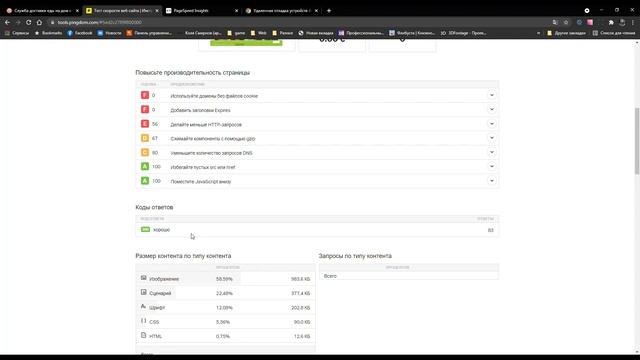Click the Коды ответов heading
The height and width of the screenshot is (360, 640).
pyautogui.click(x=154, y=207)
